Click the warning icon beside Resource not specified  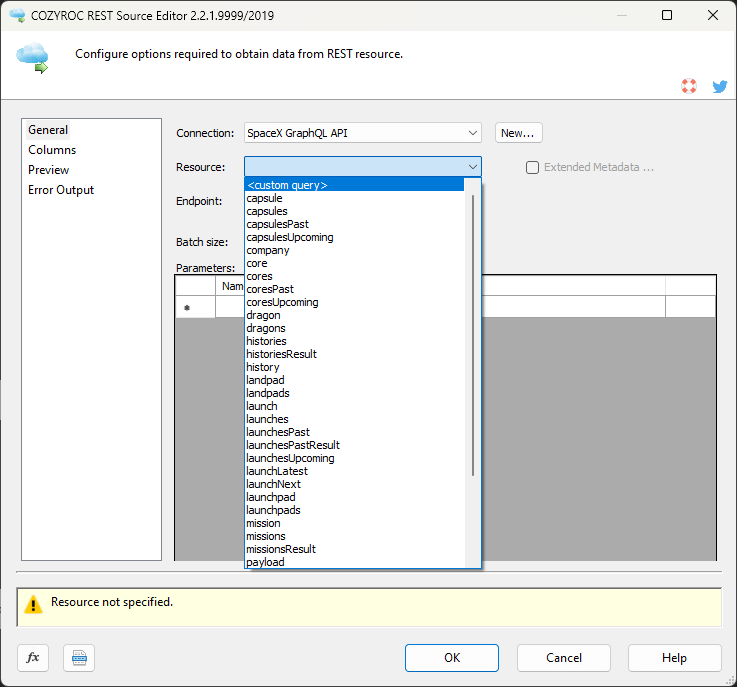(x=33, y=604)
